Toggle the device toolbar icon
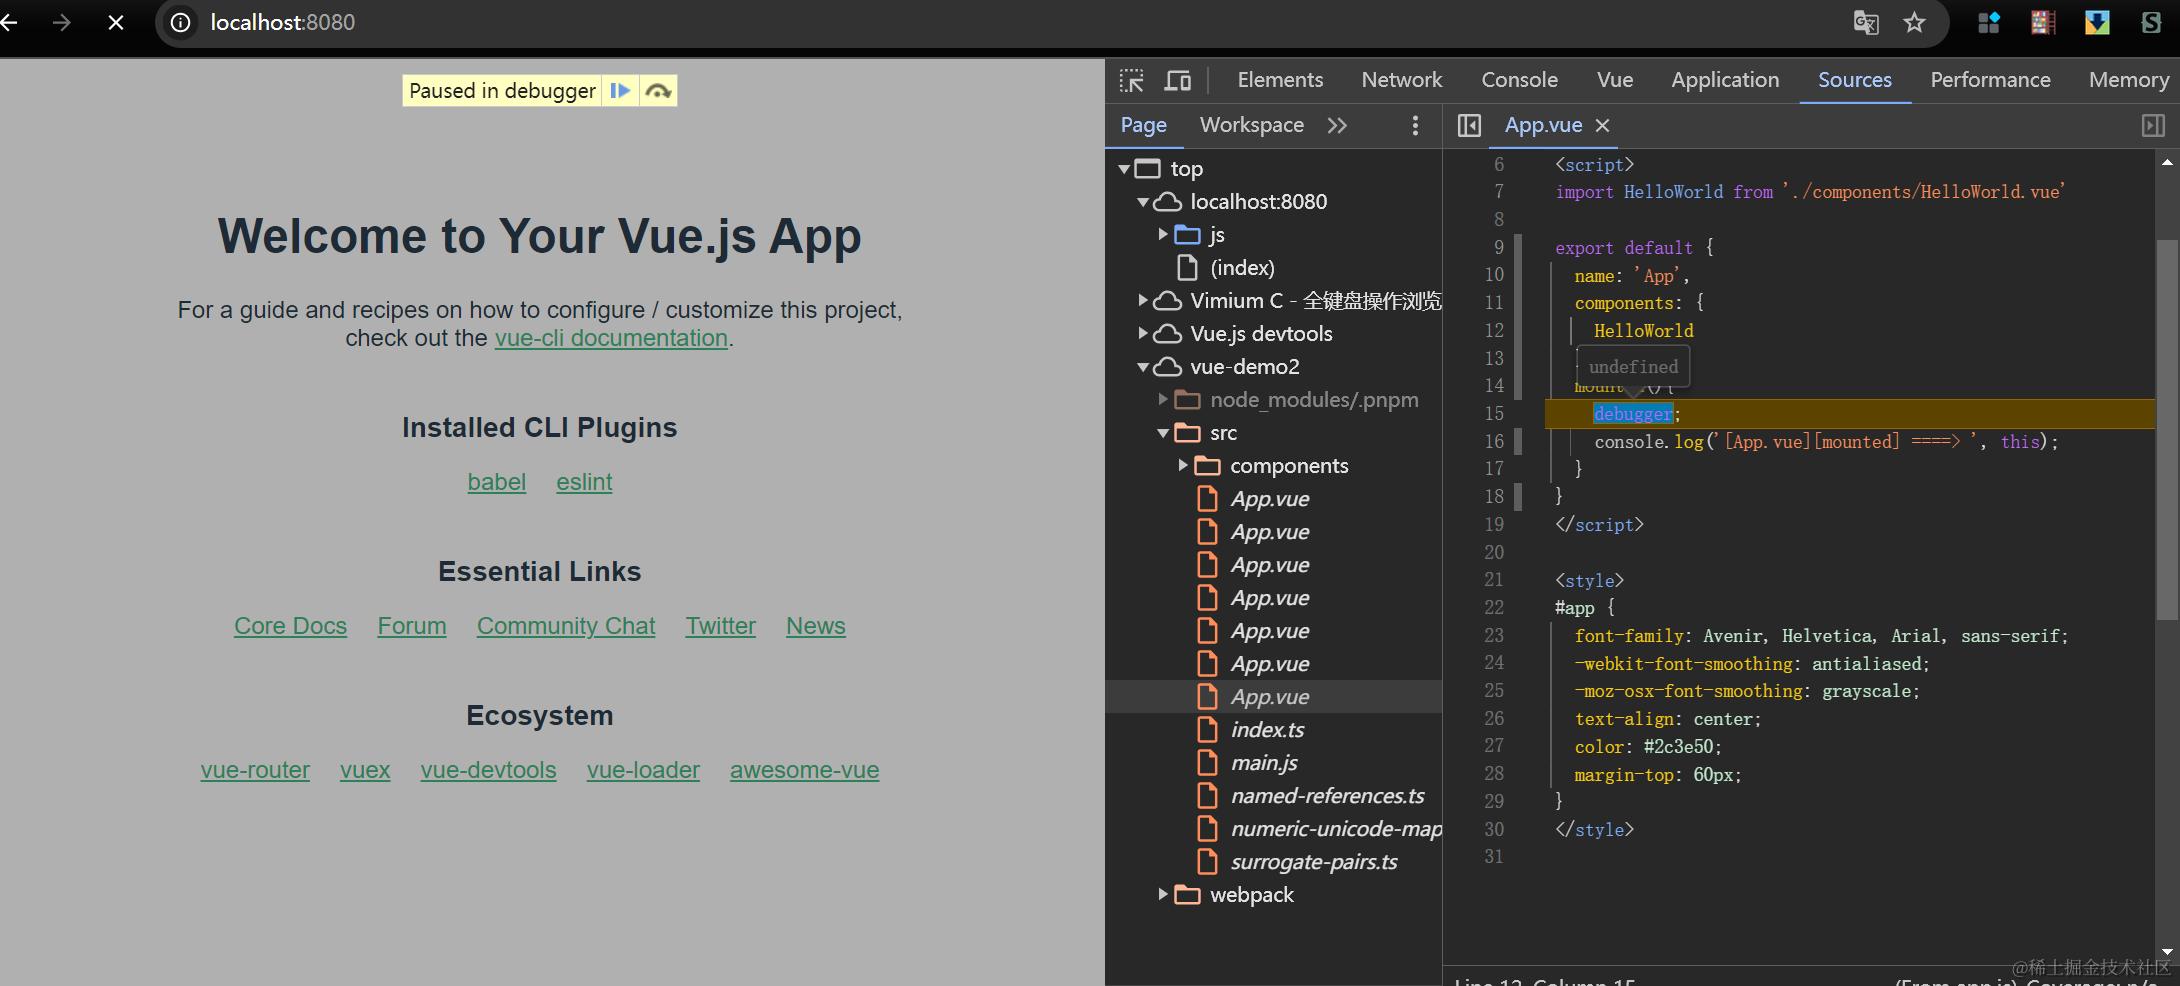Viewport: 2180px width, 986px height. point(1178,80)
